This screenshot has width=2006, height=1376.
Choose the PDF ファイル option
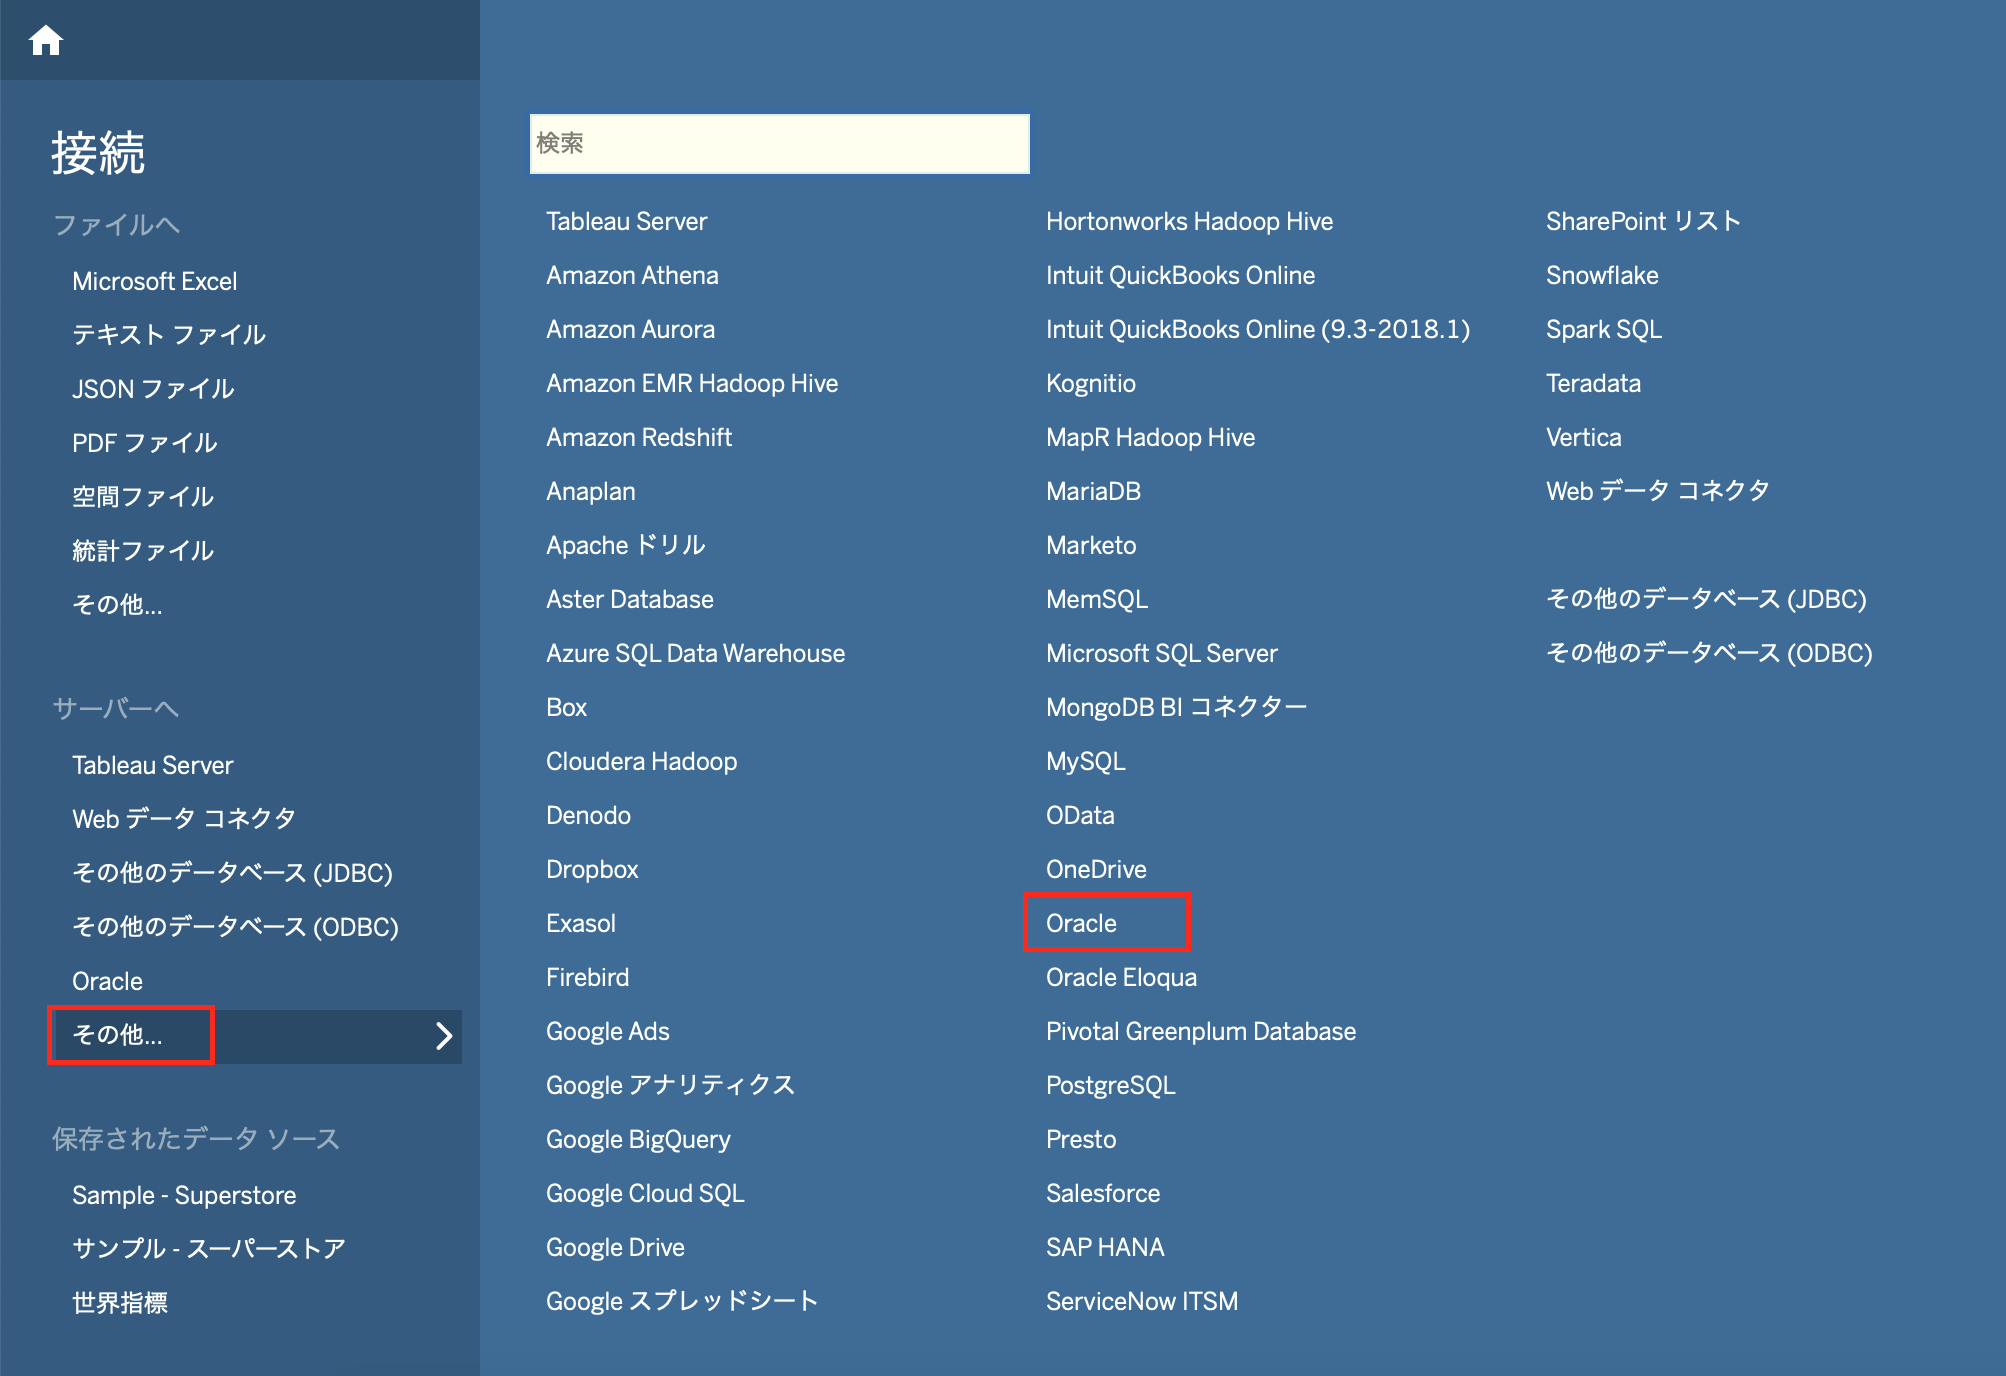[144, 443]
